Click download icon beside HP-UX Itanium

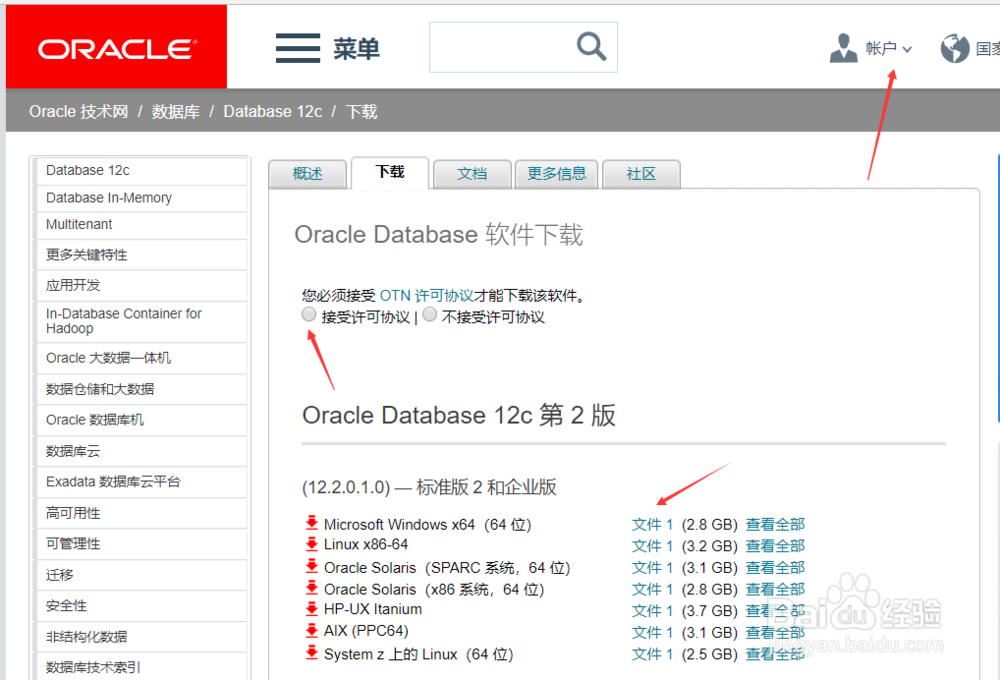[x=311, y=610]
